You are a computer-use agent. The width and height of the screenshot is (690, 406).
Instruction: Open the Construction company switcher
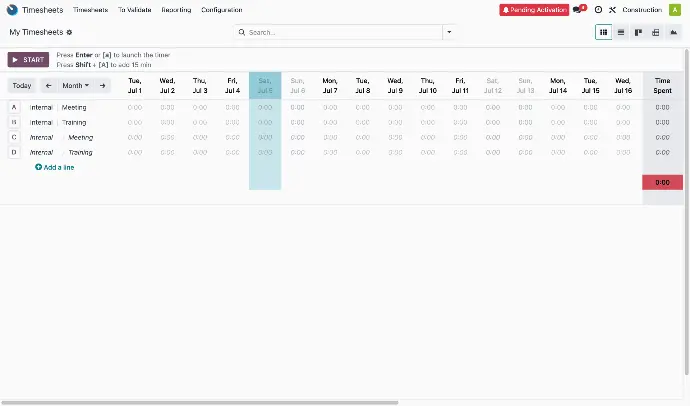642,9
